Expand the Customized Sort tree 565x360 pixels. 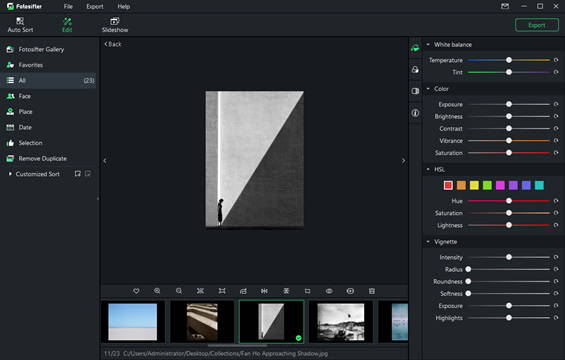coord(10,174)
